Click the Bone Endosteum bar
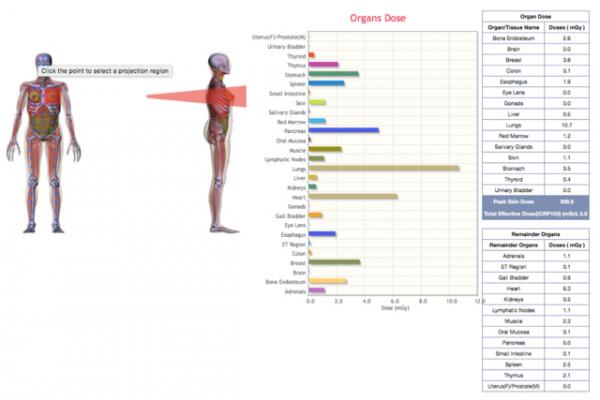The width and height of the screenshot is (600, 400). [328, 281]
